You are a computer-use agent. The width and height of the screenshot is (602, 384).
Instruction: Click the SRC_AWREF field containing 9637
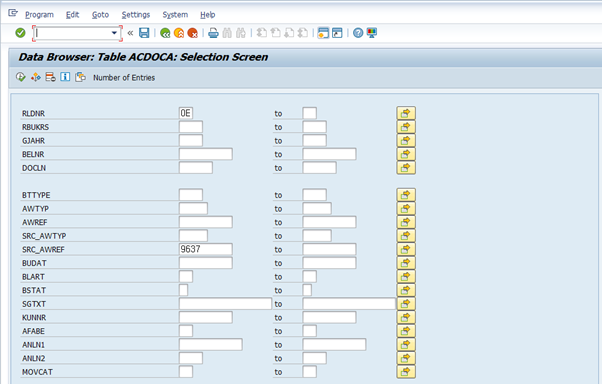206,249
